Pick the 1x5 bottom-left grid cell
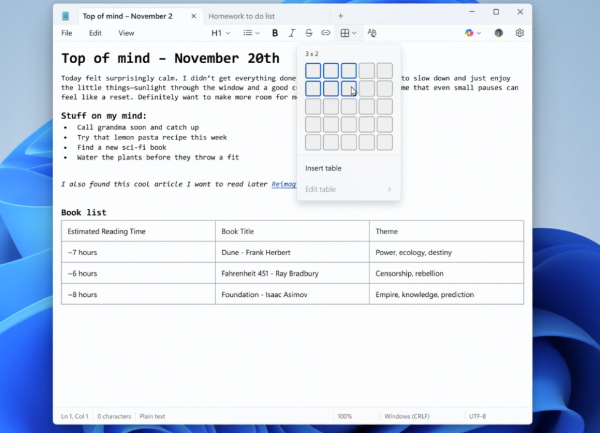The height and width of the screenshot is (433, 600). point(313,142)
